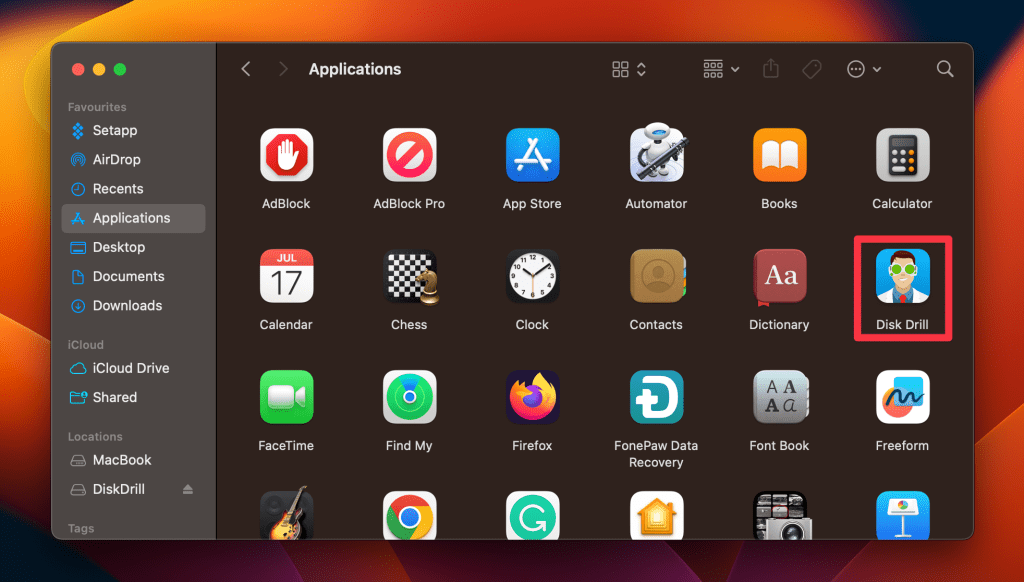
Task: Click the Locations section header
Action: [x=95, y=436]
